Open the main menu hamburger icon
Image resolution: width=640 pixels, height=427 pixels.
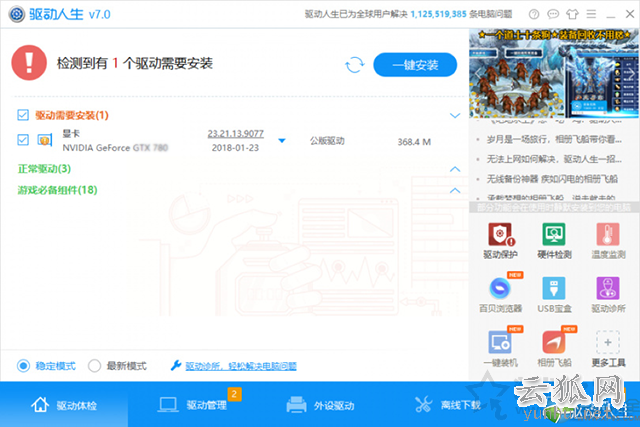click(591, 14)
